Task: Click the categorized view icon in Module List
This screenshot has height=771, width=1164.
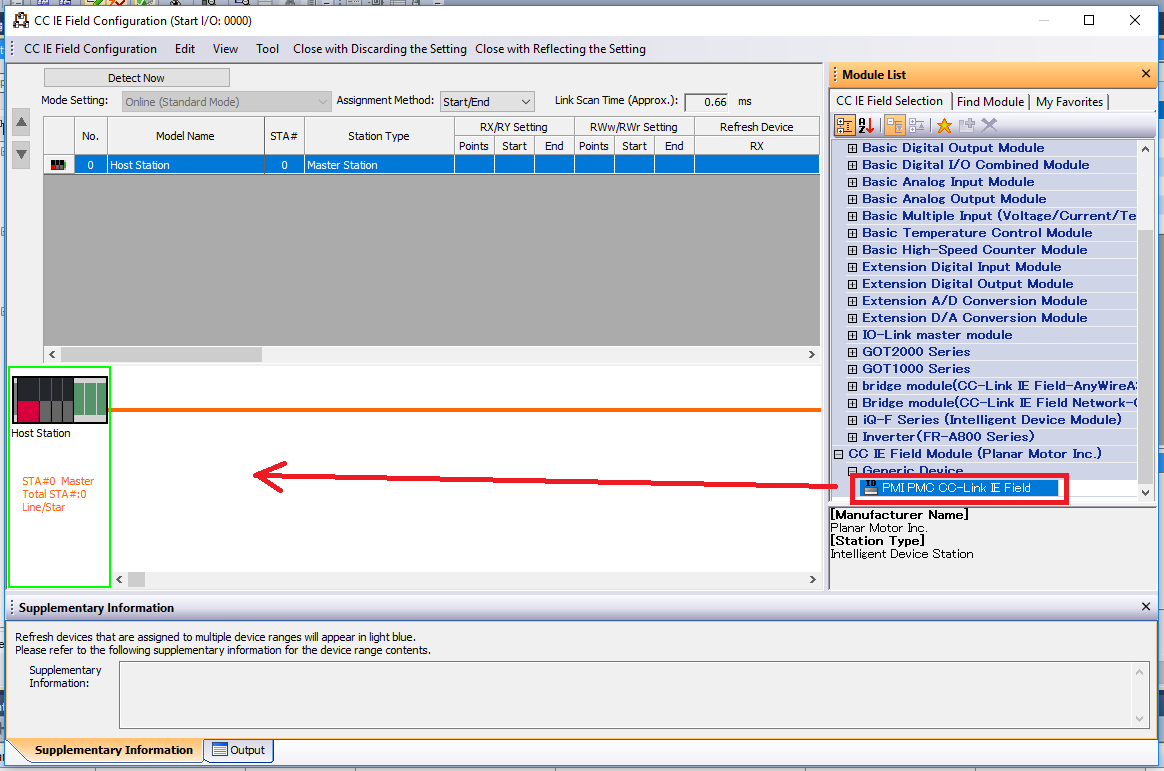Action: click(x=845, y=125)
